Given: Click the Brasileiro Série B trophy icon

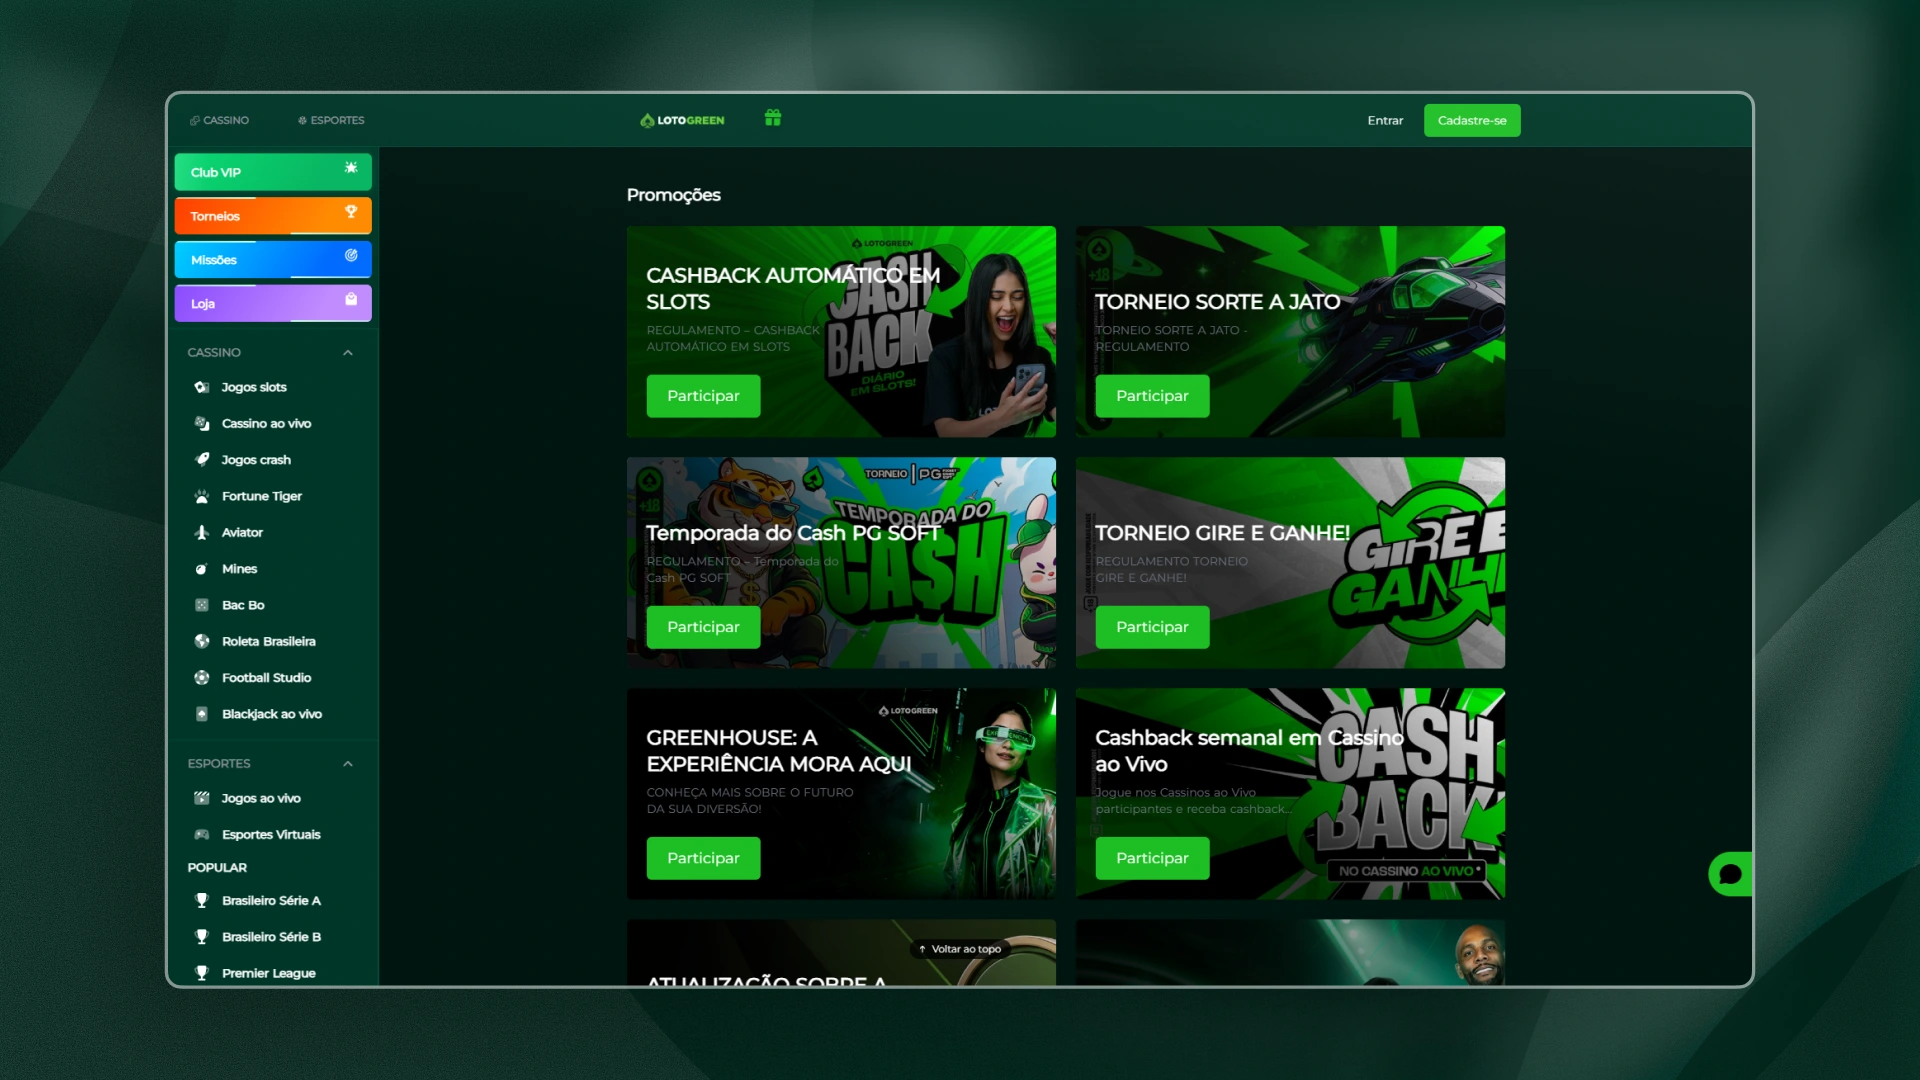Looking at the screenshot, I should pos(202,937).
